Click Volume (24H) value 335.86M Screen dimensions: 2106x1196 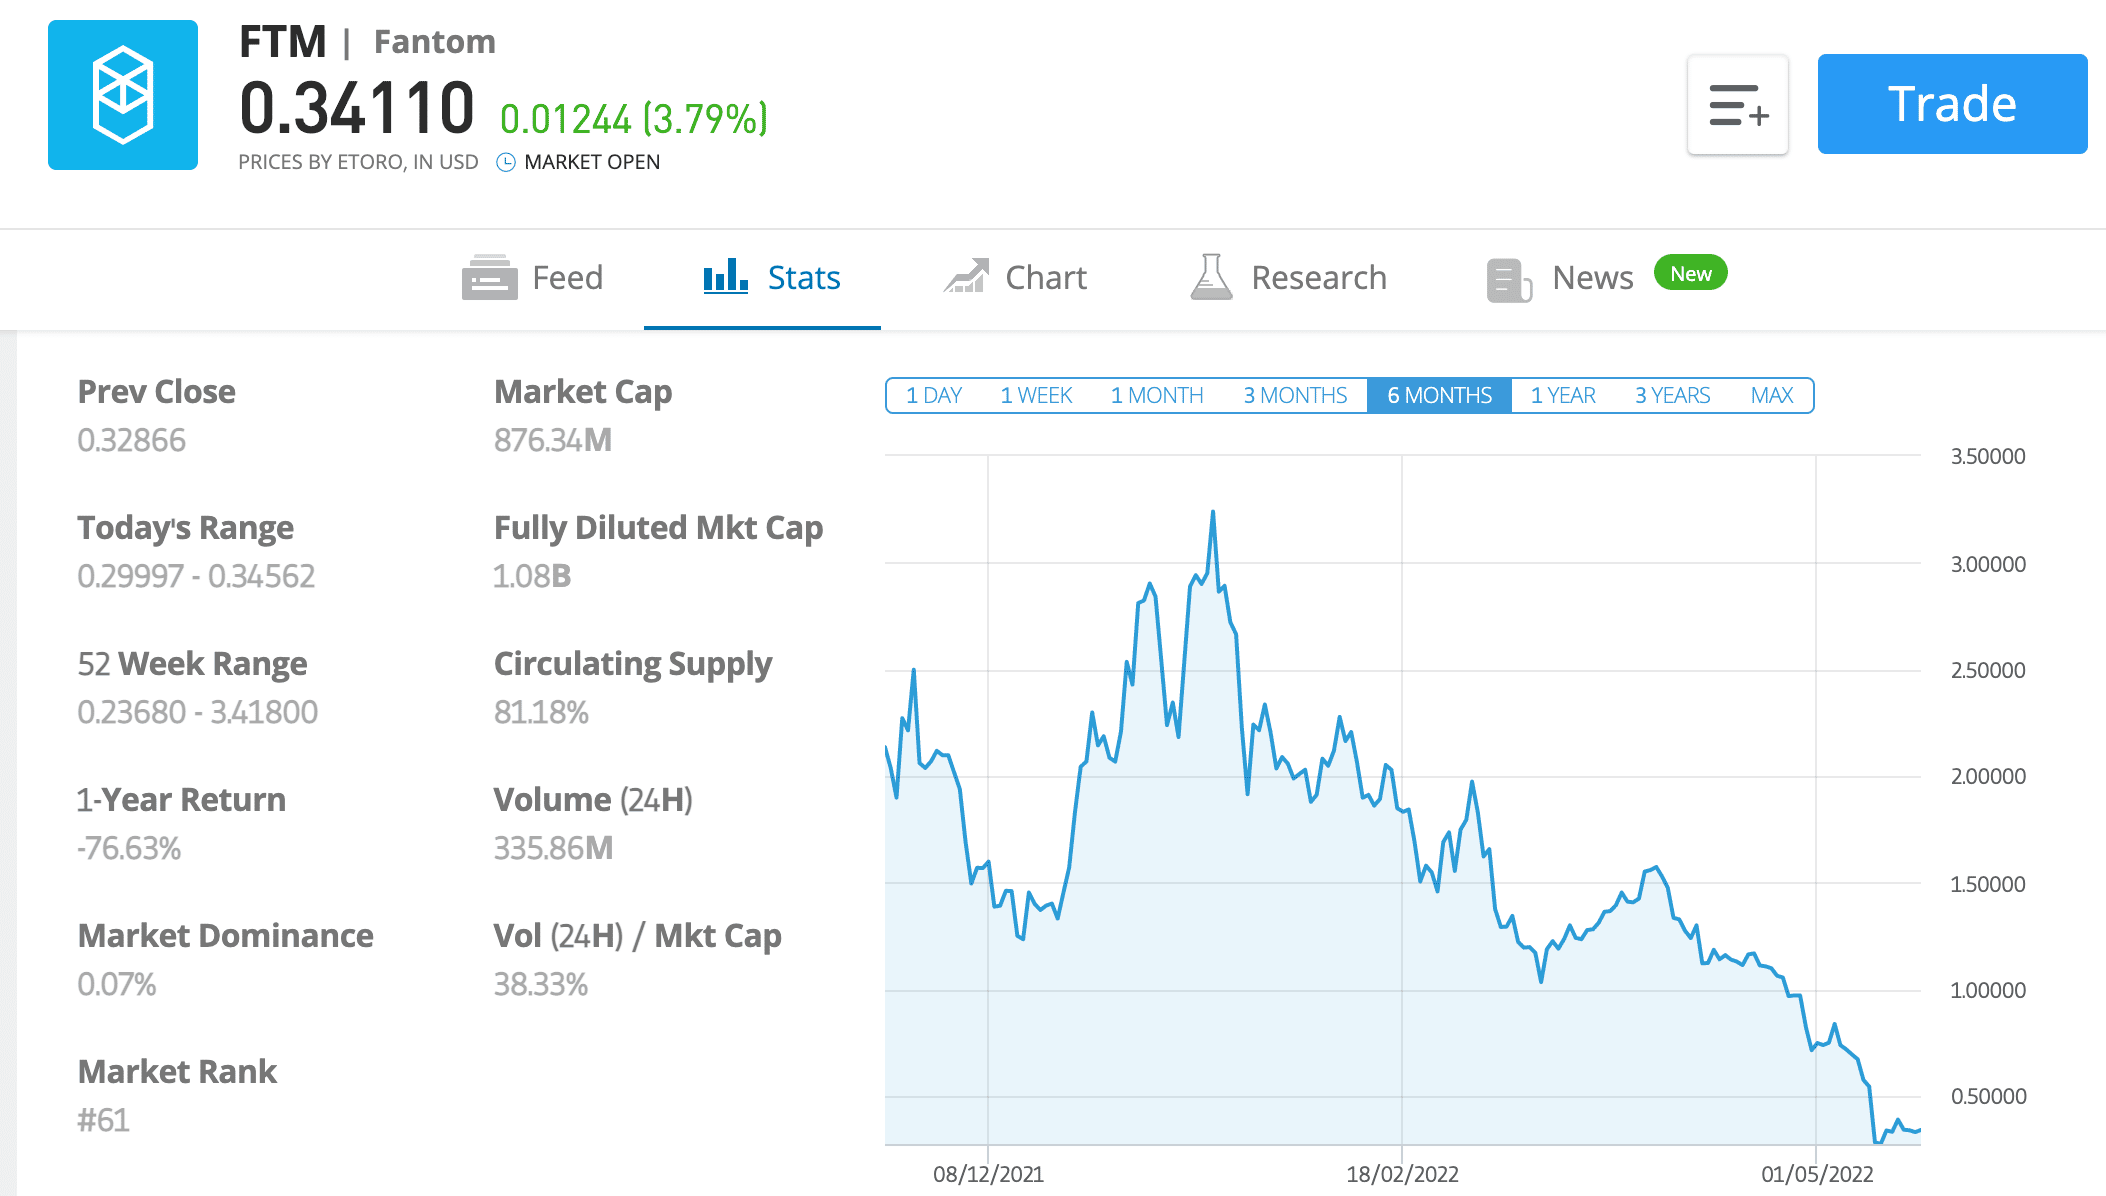pyautogui.click(x=553, y=848)
